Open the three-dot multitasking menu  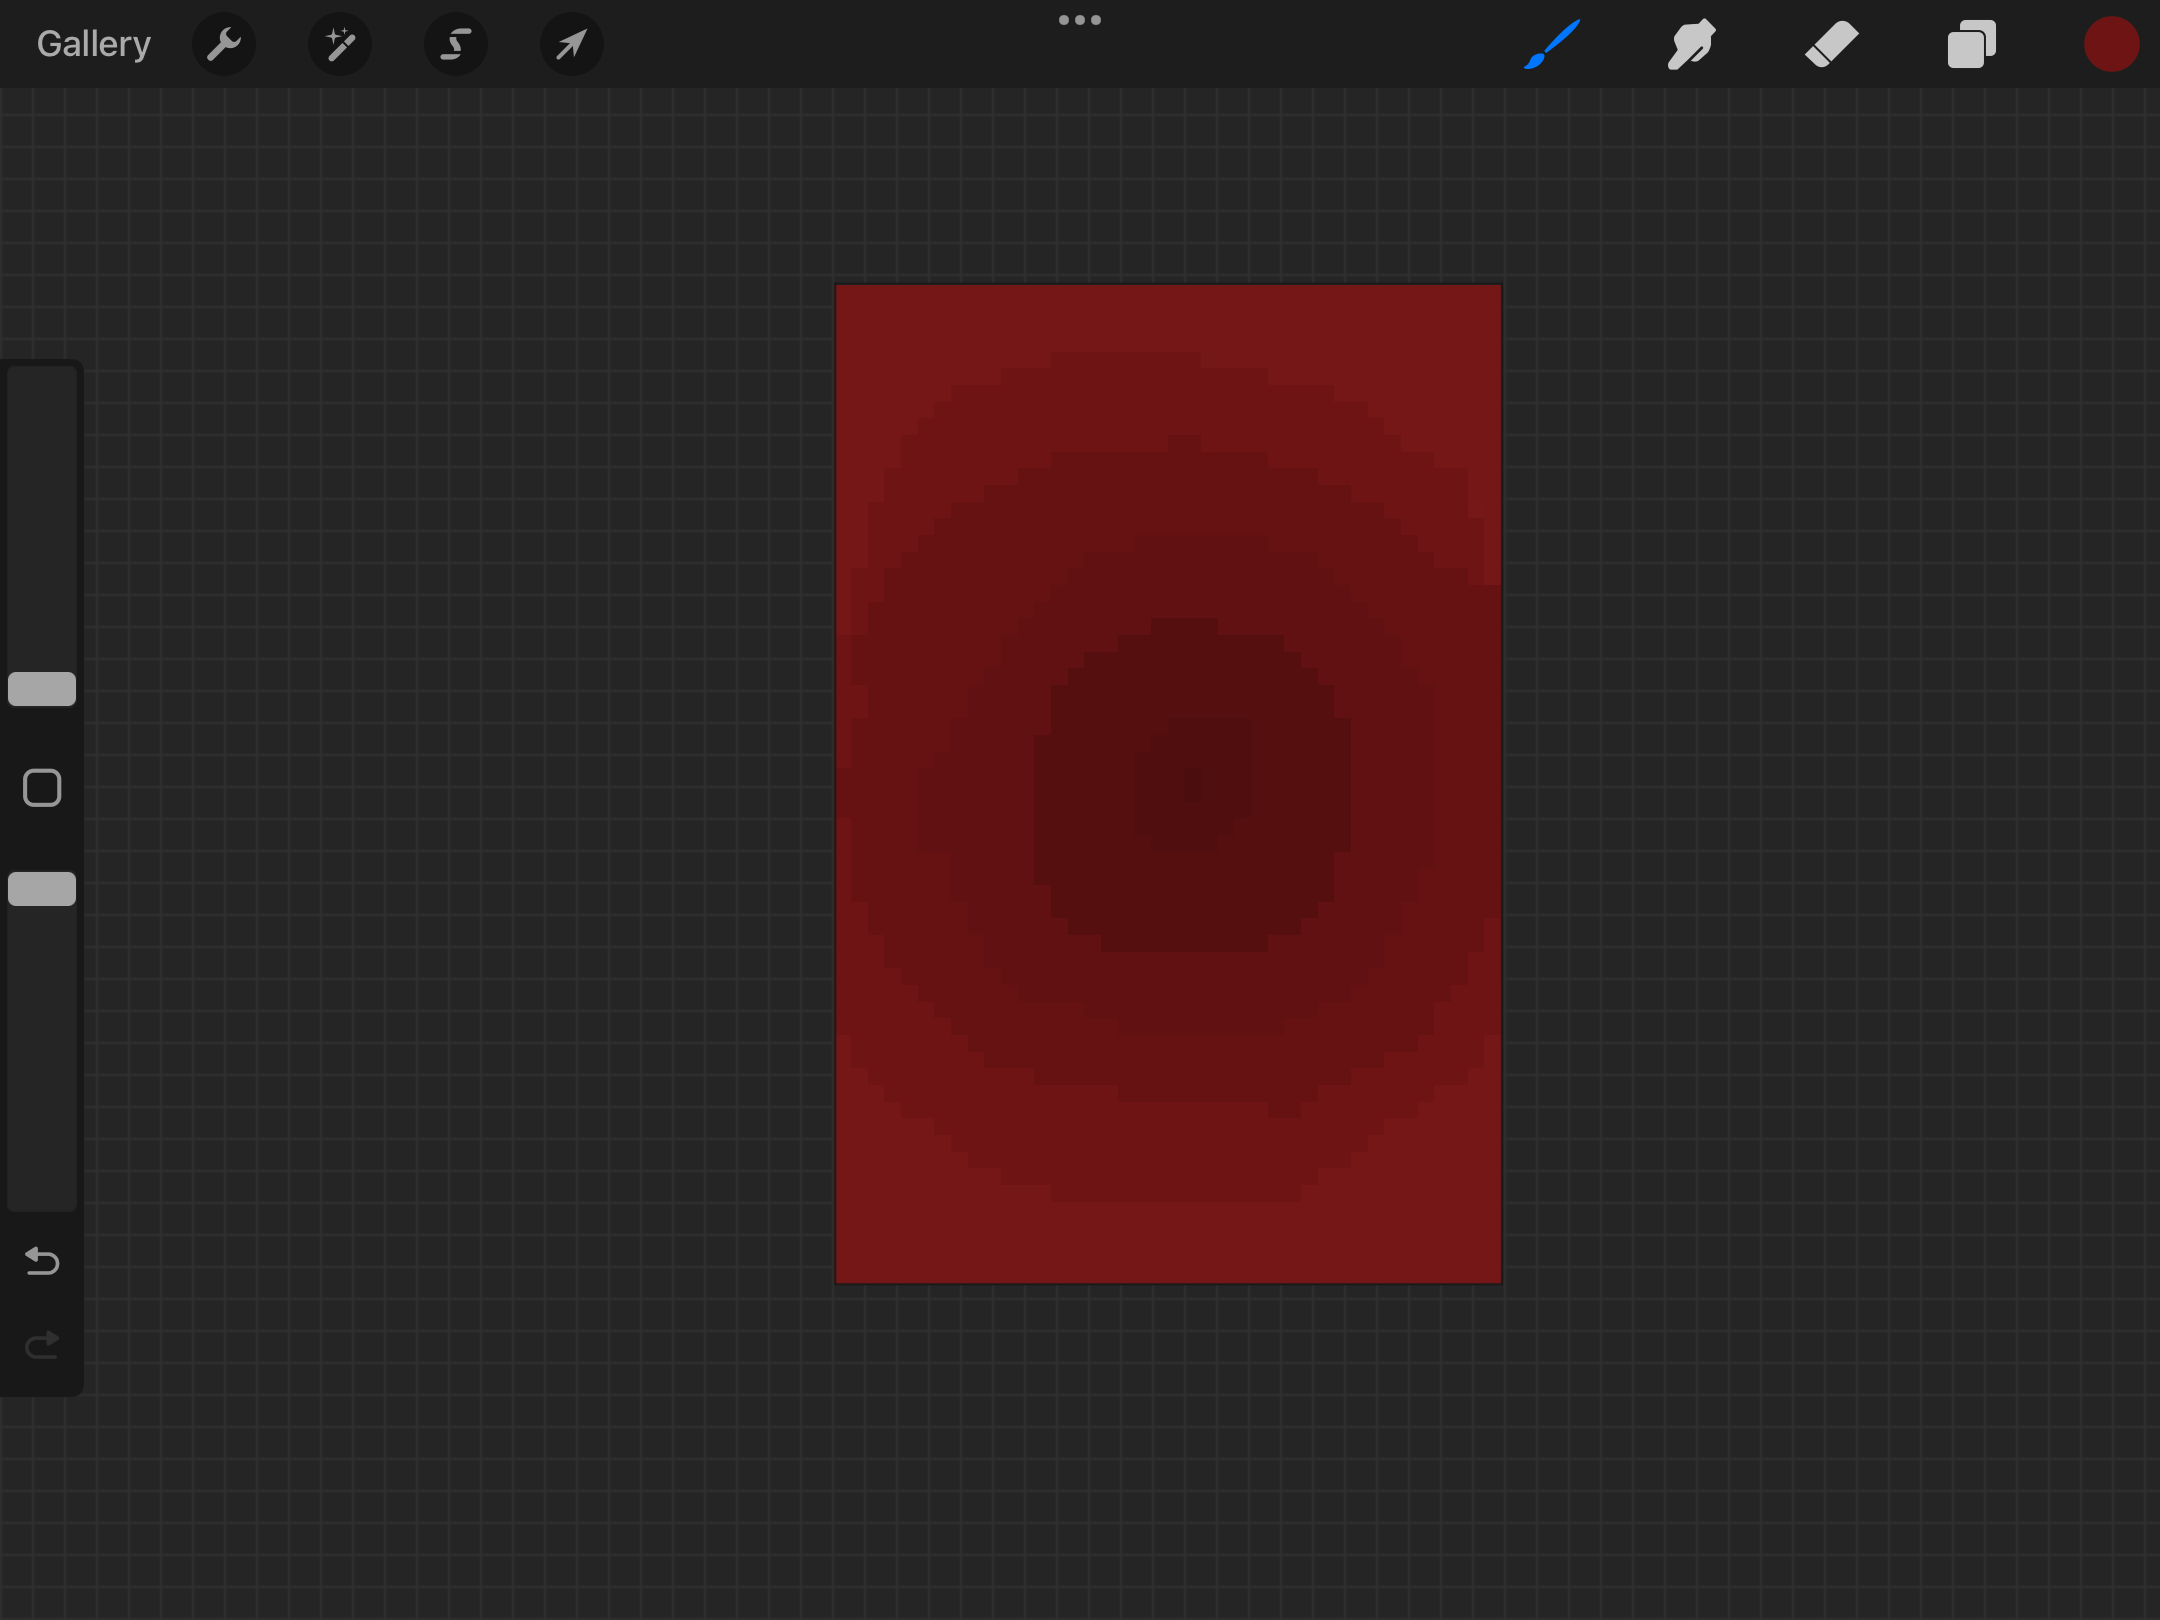tap(1080, 20)
